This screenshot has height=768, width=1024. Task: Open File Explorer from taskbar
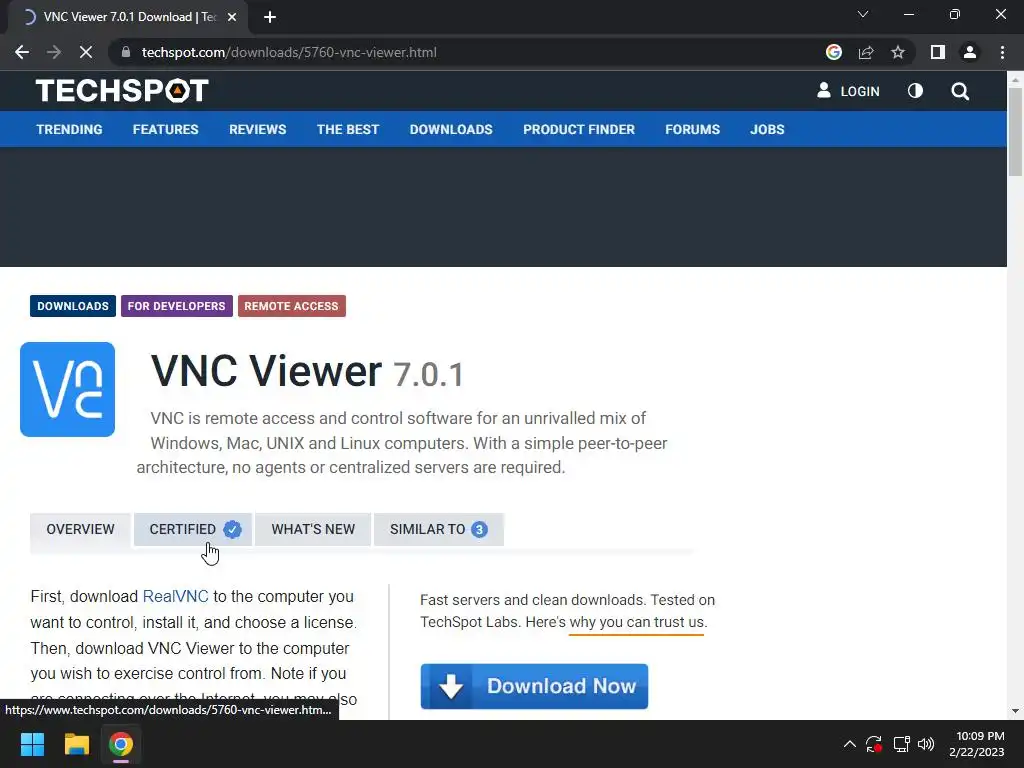coord(76,744)
